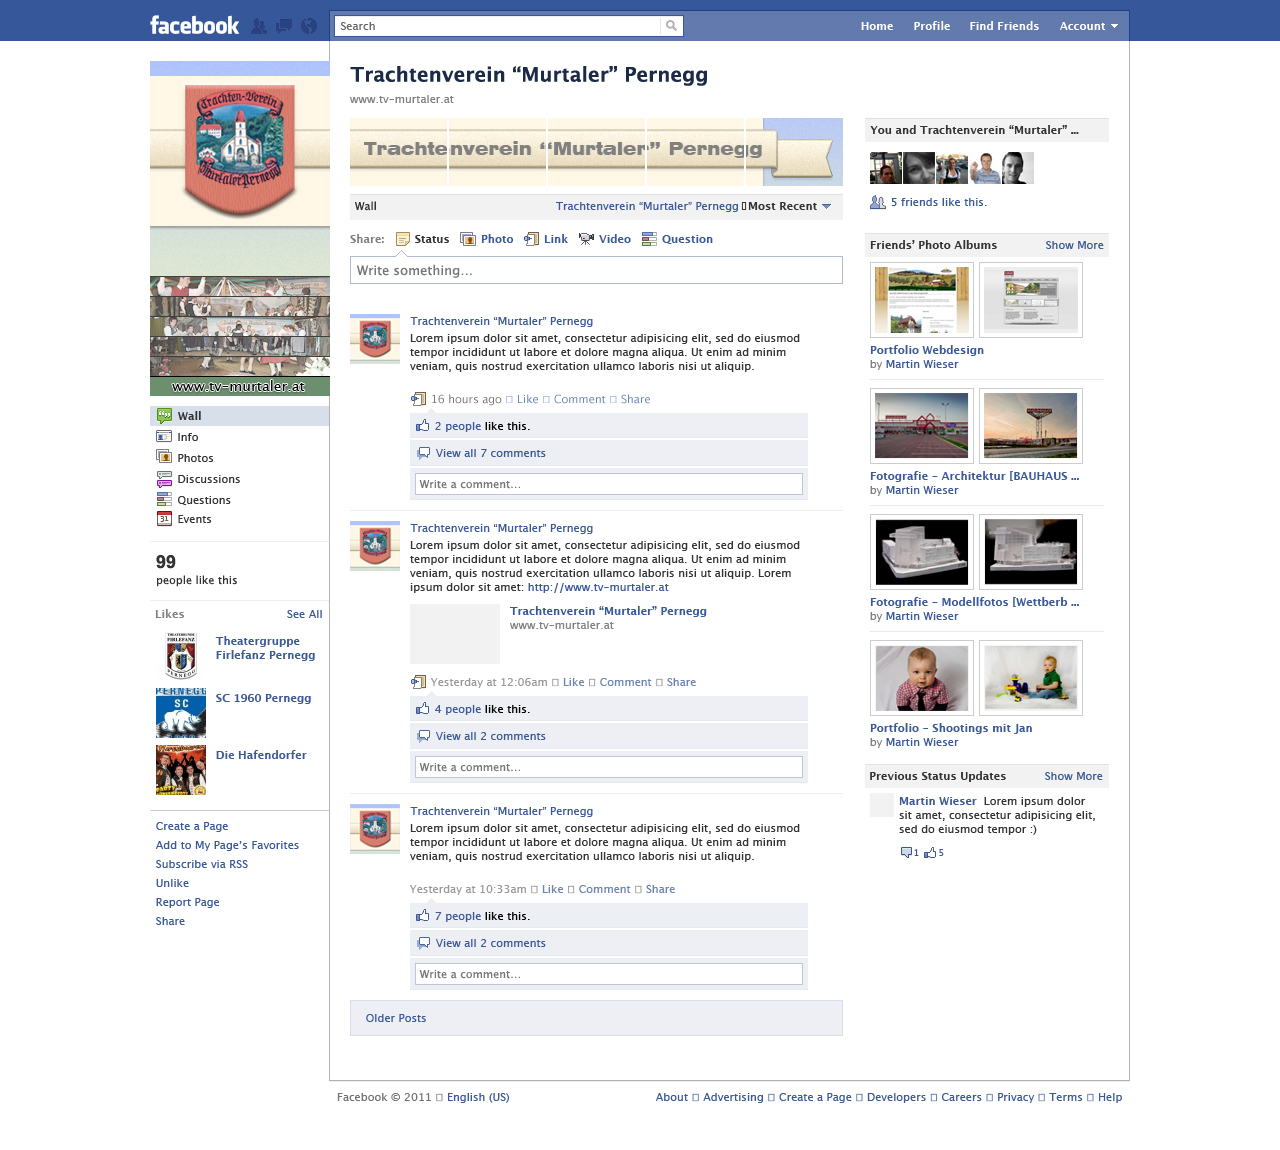Open friend requests icon in top bar
Screen dimensions: 1280x1150
coord(259,26)
